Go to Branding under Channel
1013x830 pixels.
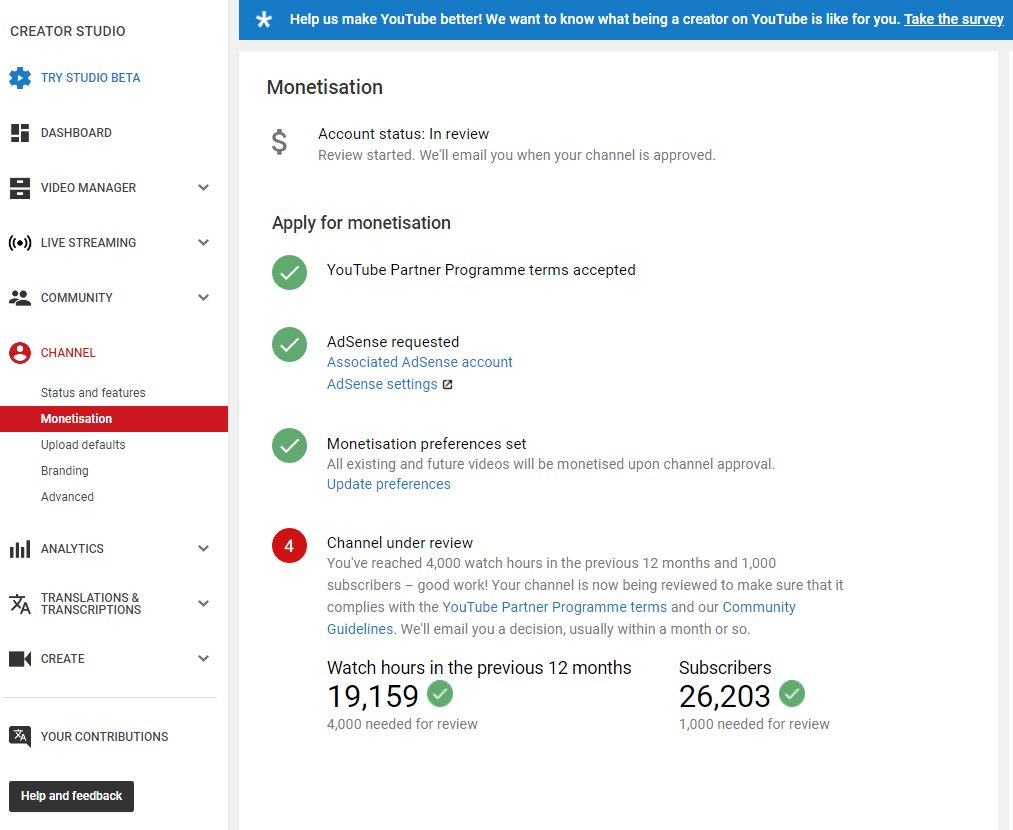[65, 471]
